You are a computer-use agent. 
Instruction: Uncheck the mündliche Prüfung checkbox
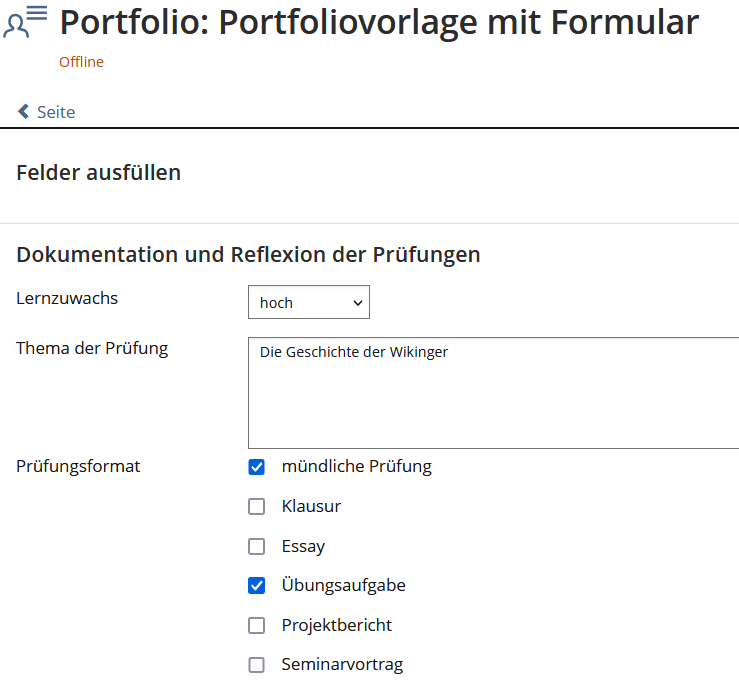click(x=257, y=467)
